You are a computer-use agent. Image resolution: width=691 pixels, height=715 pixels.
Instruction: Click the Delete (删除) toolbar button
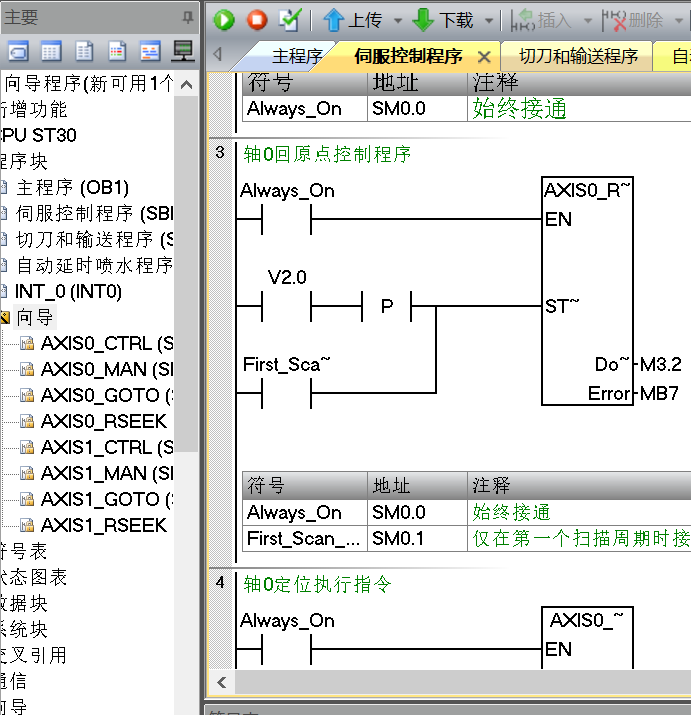[x=637, y=20]
